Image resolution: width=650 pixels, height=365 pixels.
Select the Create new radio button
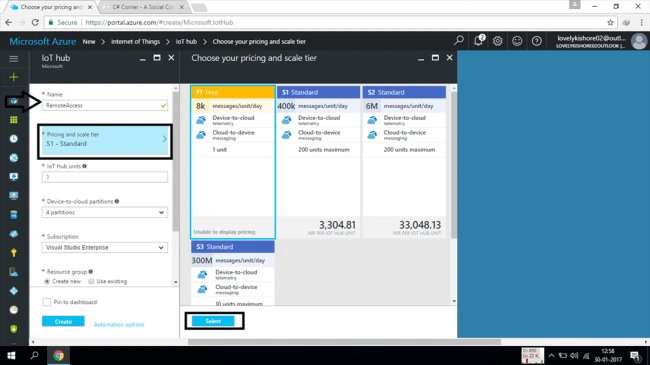coord(47,281)
